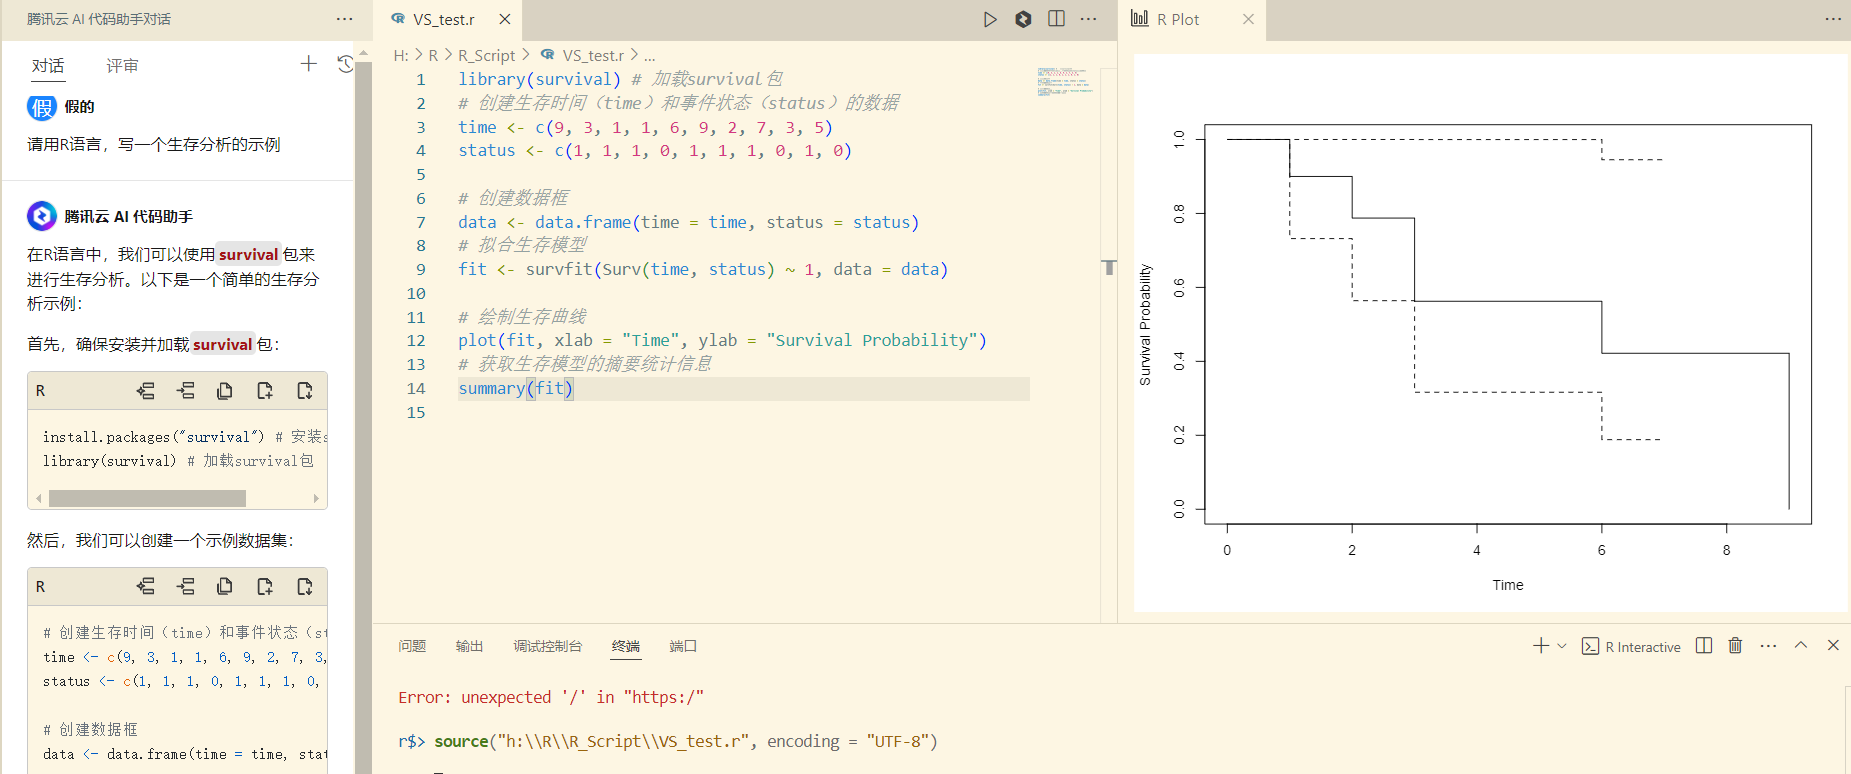Click the hexagon AI assistant icon in editor toolbar
Image resolution: width=1851 pixels, height=774 pixels.
coord(1023,19)
